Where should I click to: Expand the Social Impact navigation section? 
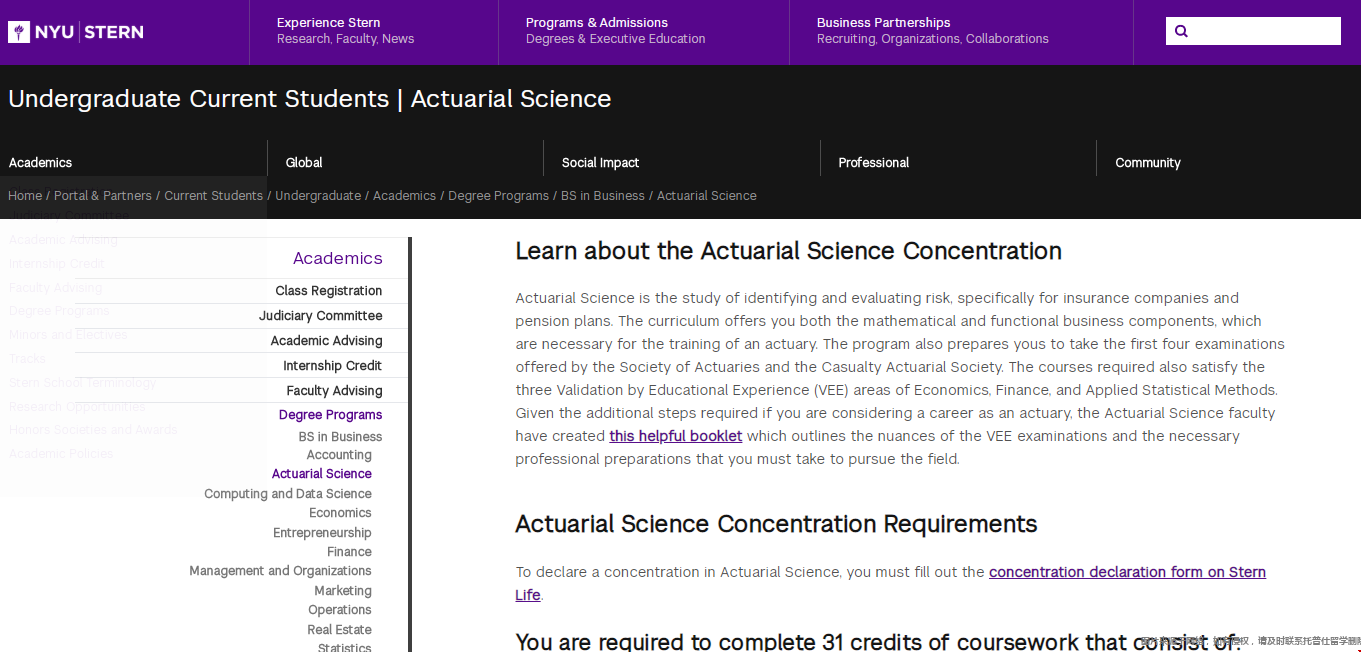[600, 162]
